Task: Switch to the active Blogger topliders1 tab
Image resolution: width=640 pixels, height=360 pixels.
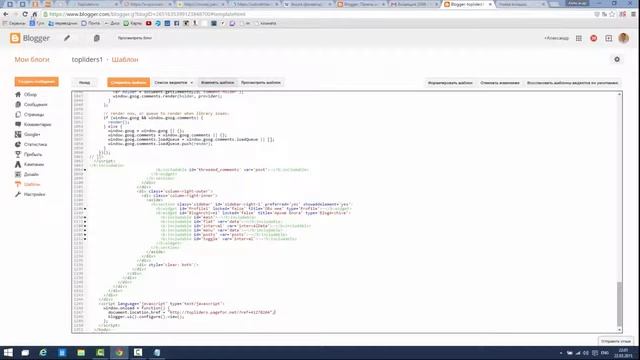Action: click(467, 4)
